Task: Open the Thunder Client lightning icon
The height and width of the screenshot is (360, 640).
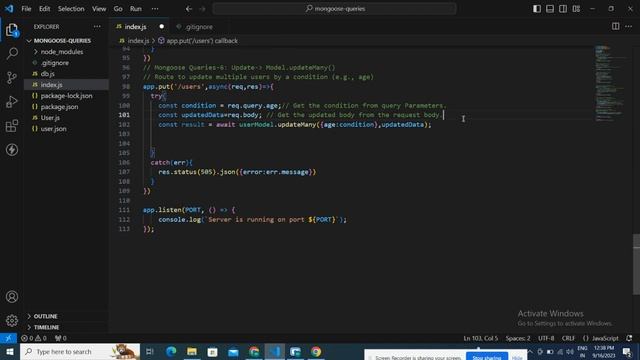Action: 12,150
